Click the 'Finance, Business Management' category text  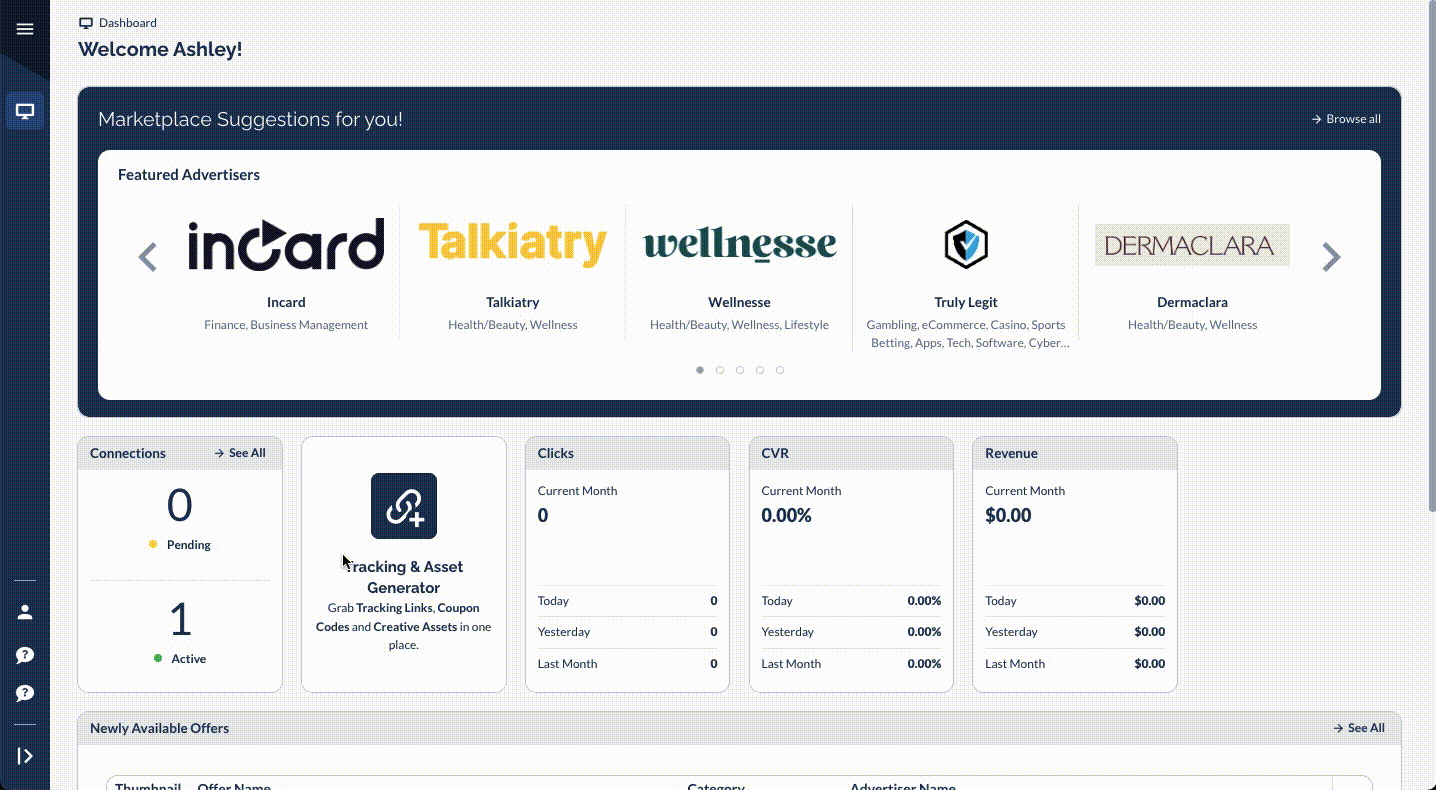(x=286, y=325)
